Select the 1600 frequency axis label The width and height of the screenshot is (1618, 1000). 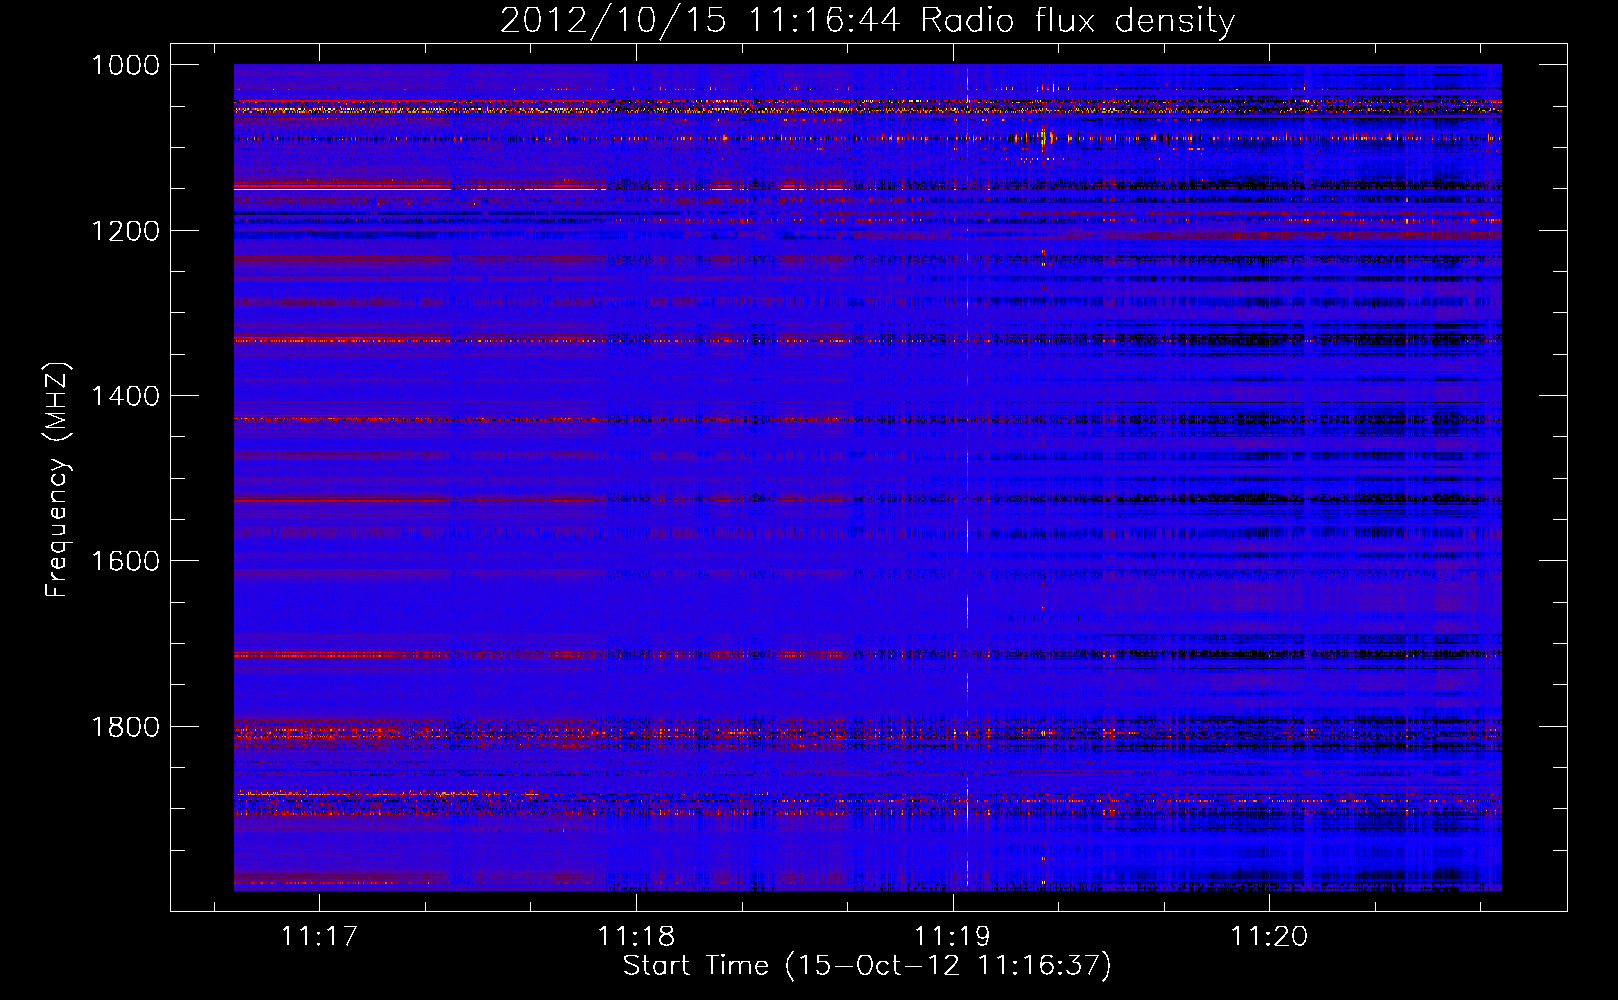point(125,561)
